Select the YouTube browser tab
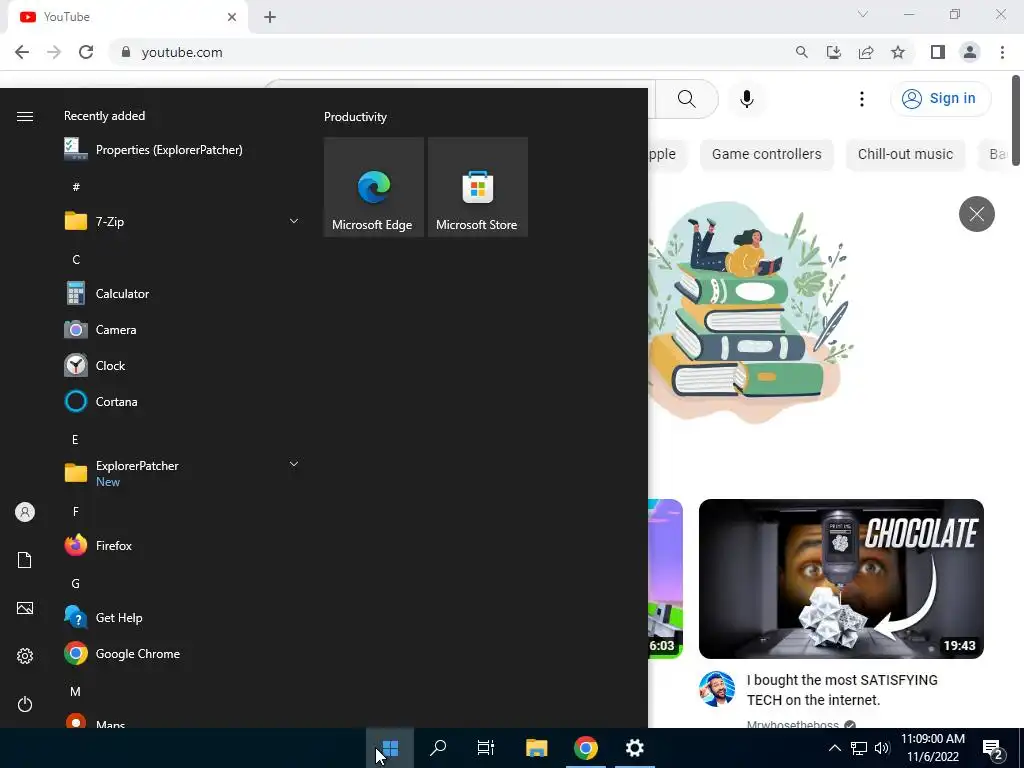Image resolution: width=1024 pixels, height=768 pixels. tap(128, 17)
